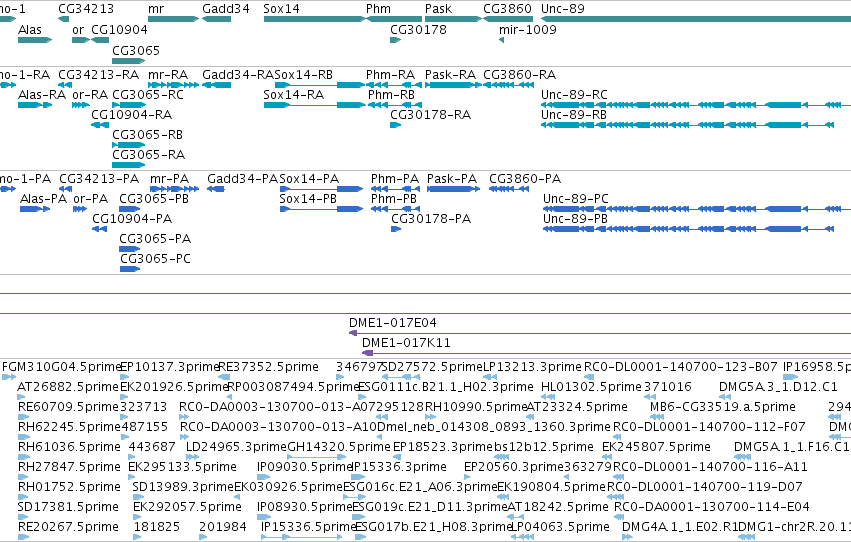Select BAC clone DME1-017E04

tap(600, 333)
